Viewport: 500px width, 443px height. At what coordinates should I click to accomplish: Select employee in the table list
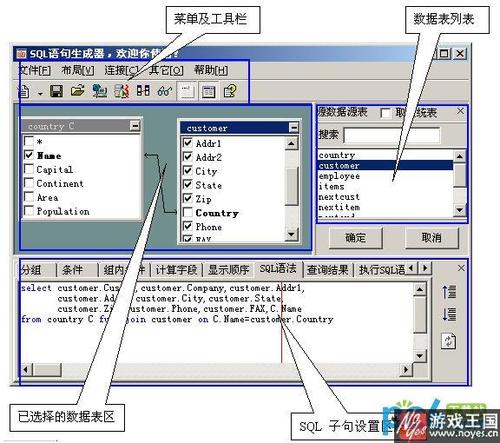[385, 176]
